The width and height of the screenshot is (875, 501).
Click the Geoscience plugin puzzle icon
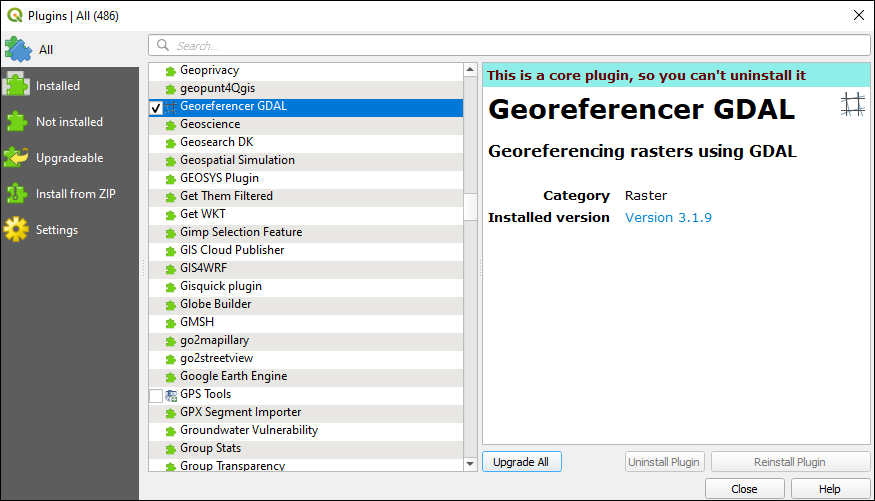coord(171,126)
